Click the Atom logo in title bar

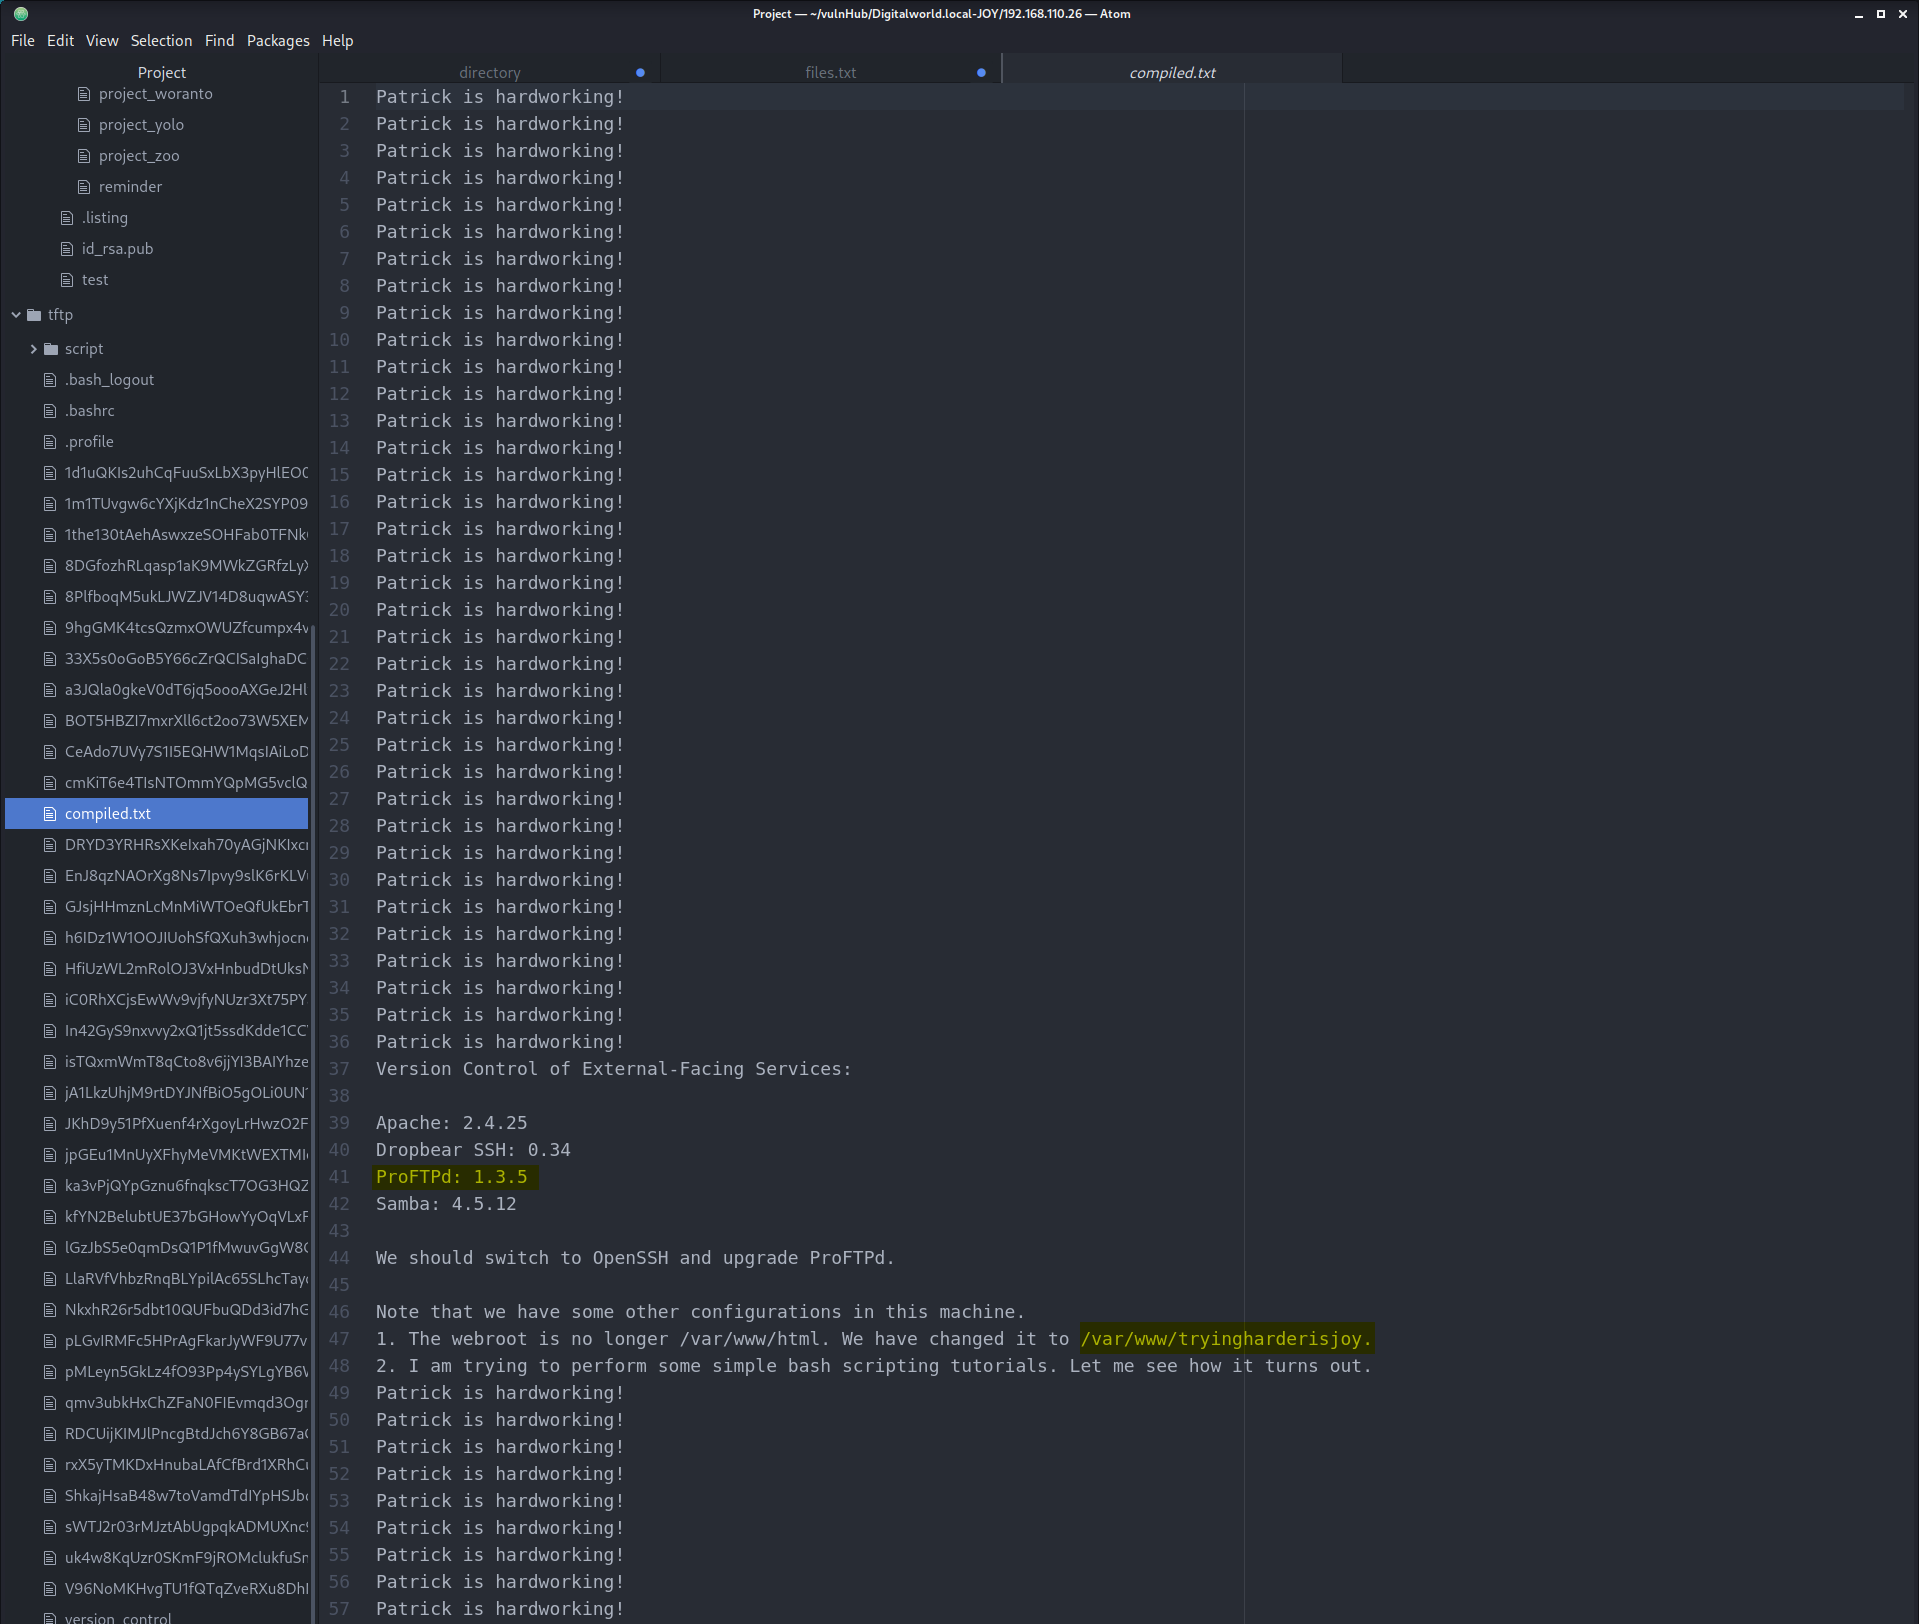[20, 14]
